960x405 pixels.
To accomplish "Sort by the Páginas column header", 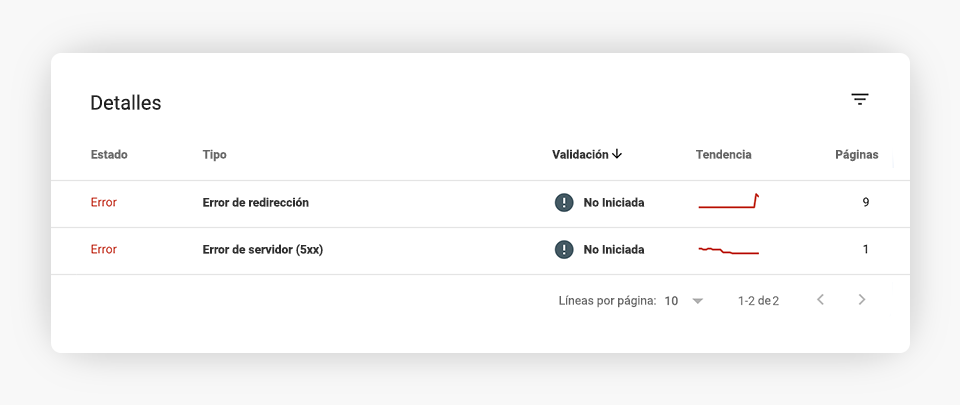I will pyautogui.click(x=857, y=155).
